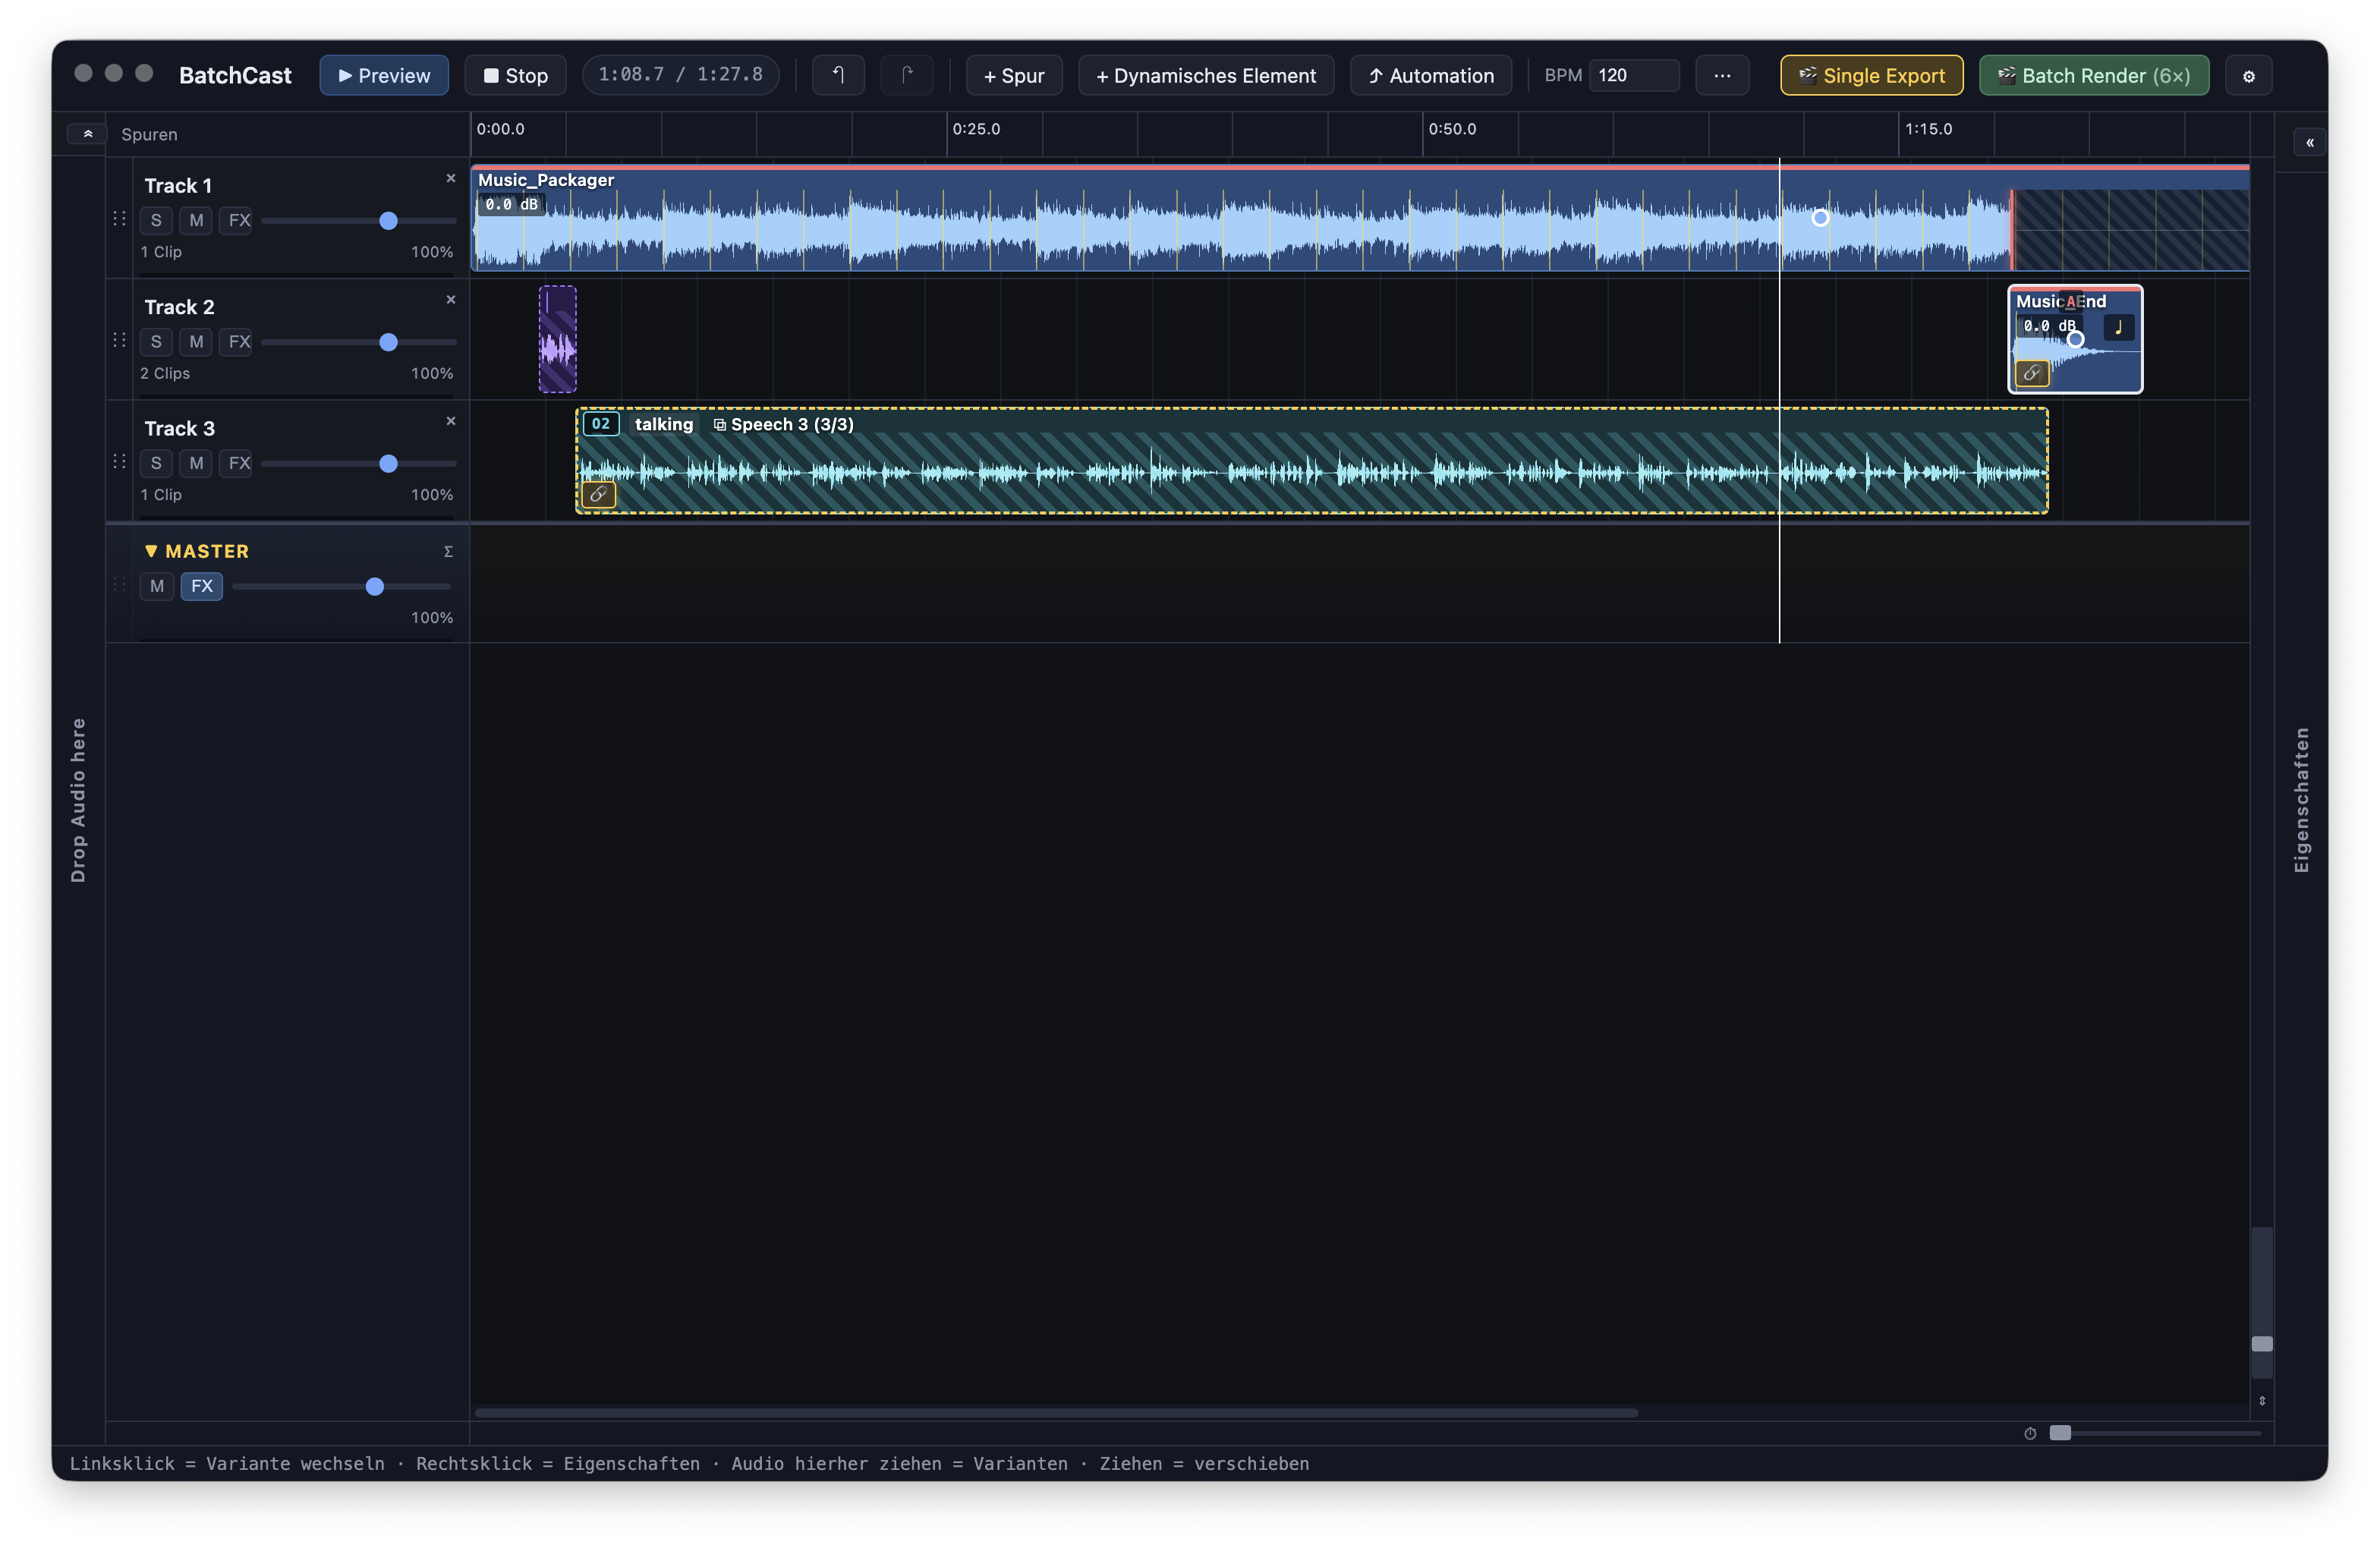Mute Track 1
The width and height of the screenshot is (2380, 1545).
tap(196, 220)
